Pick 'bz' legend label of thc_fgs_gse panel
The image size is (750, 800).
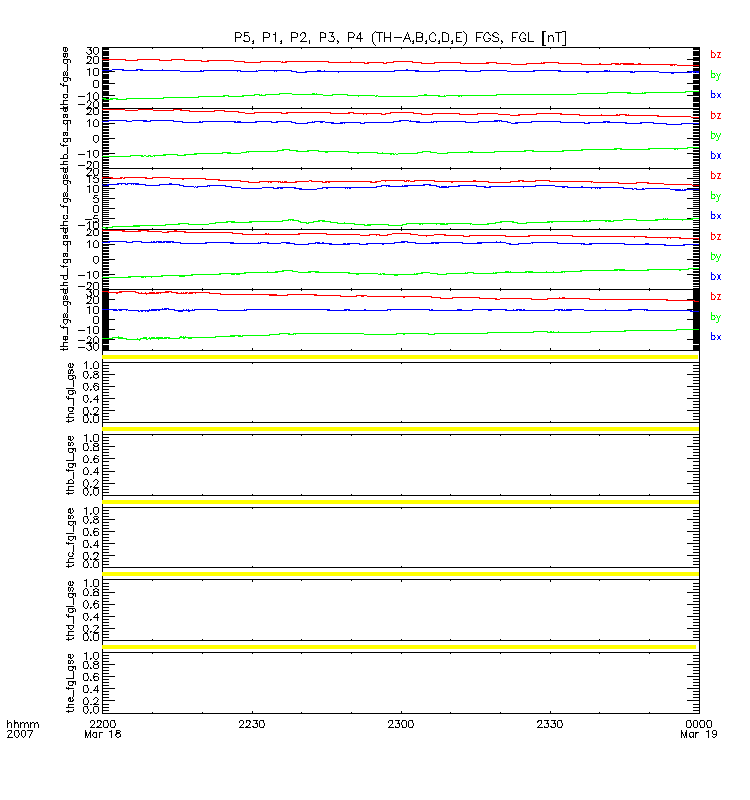[x=715, y=176]
